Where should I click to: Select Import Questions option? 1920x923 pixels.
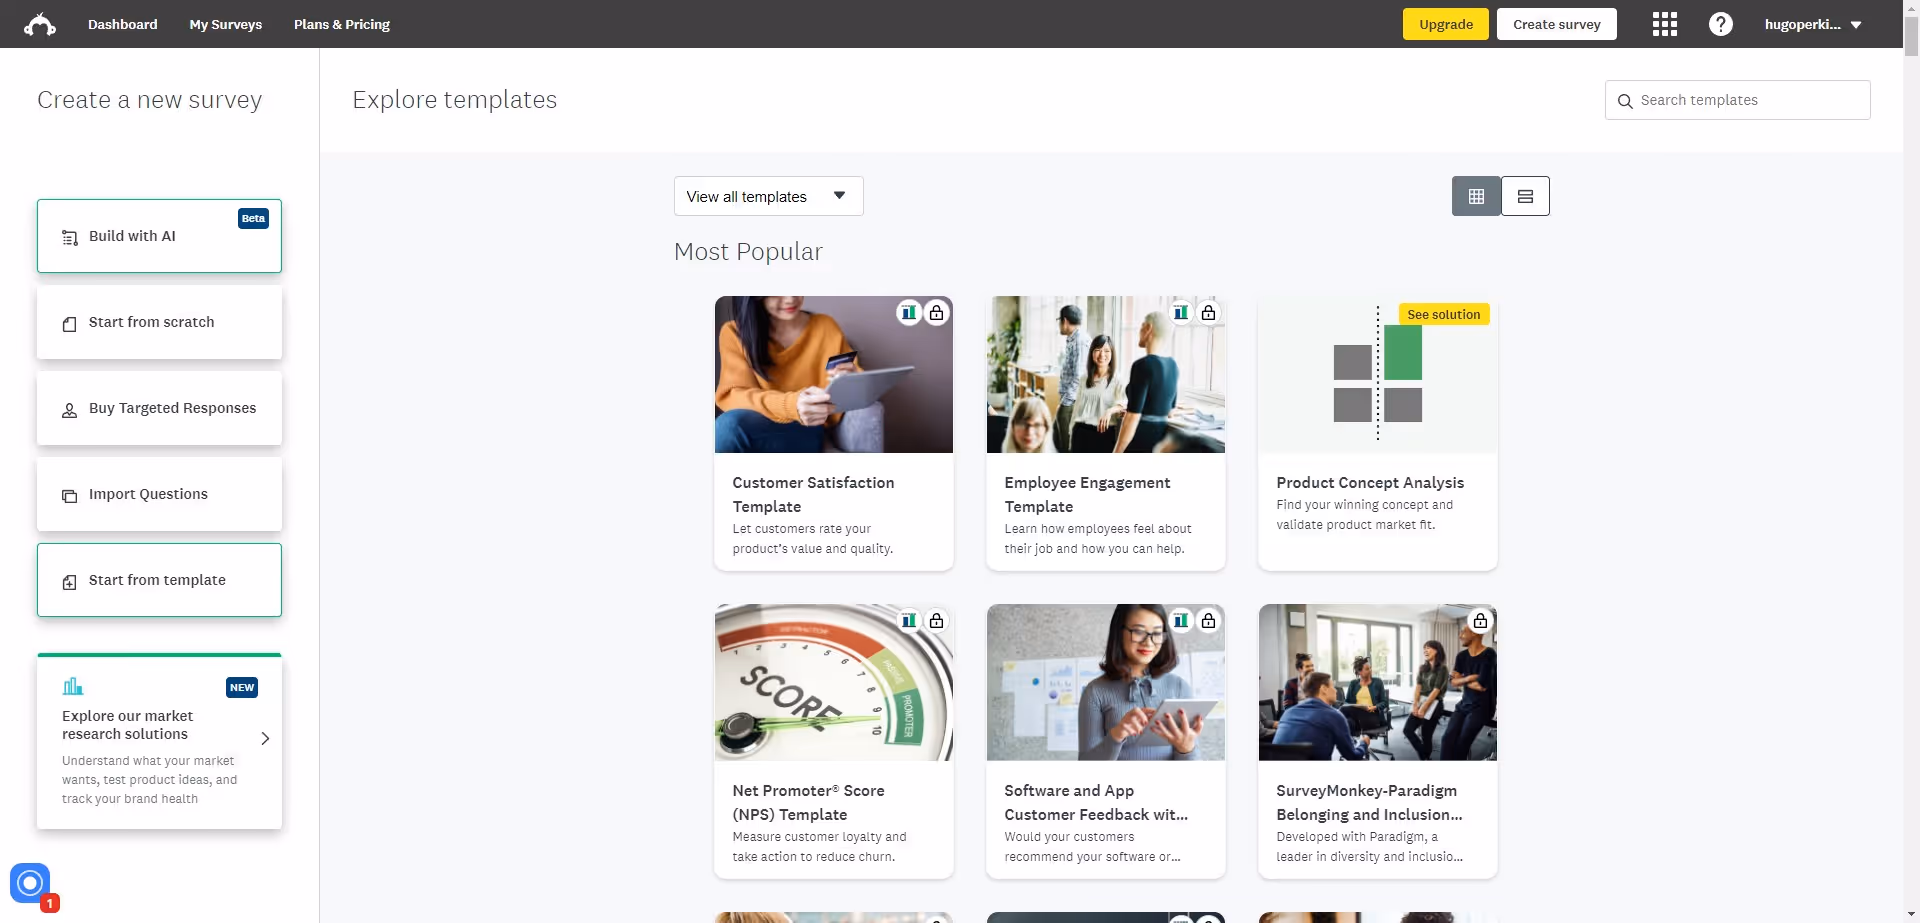[159, 494]
